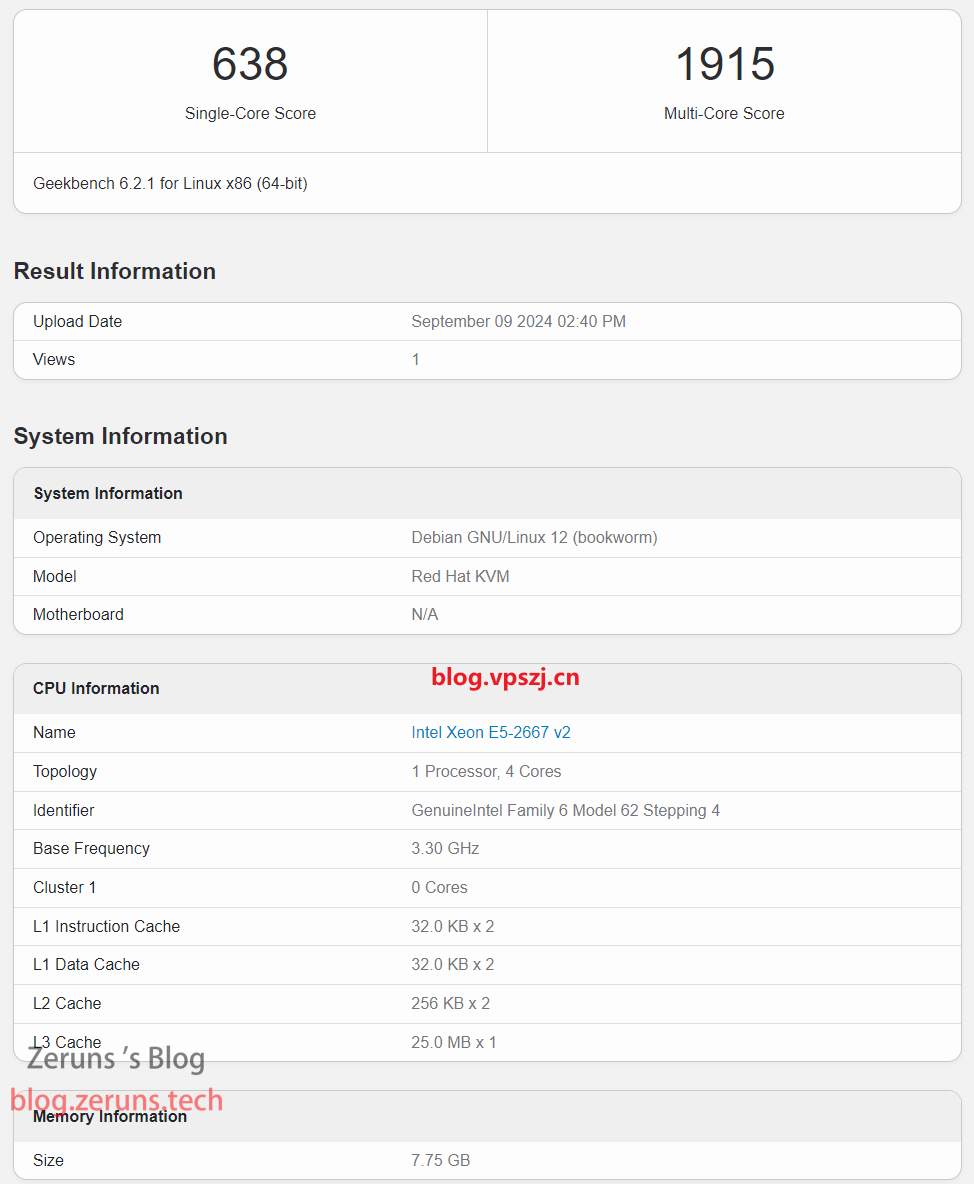The image size is (974, 1184).
Task: Click the System Information section heading
Action: pyautogui.click(x=120, y=436)
